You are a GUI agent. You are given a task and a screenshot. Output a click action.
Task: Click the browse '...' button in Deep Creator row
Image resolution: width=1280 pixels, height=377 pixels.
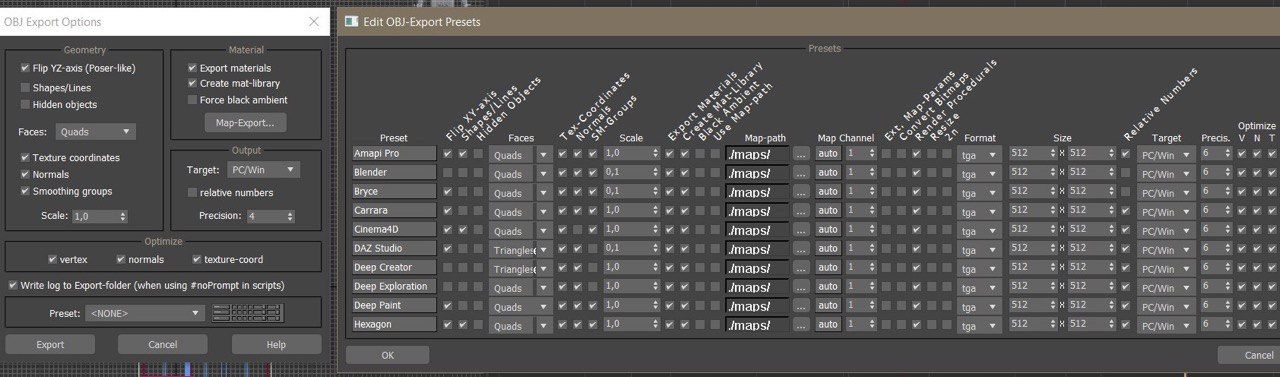(x=802, y=267)
